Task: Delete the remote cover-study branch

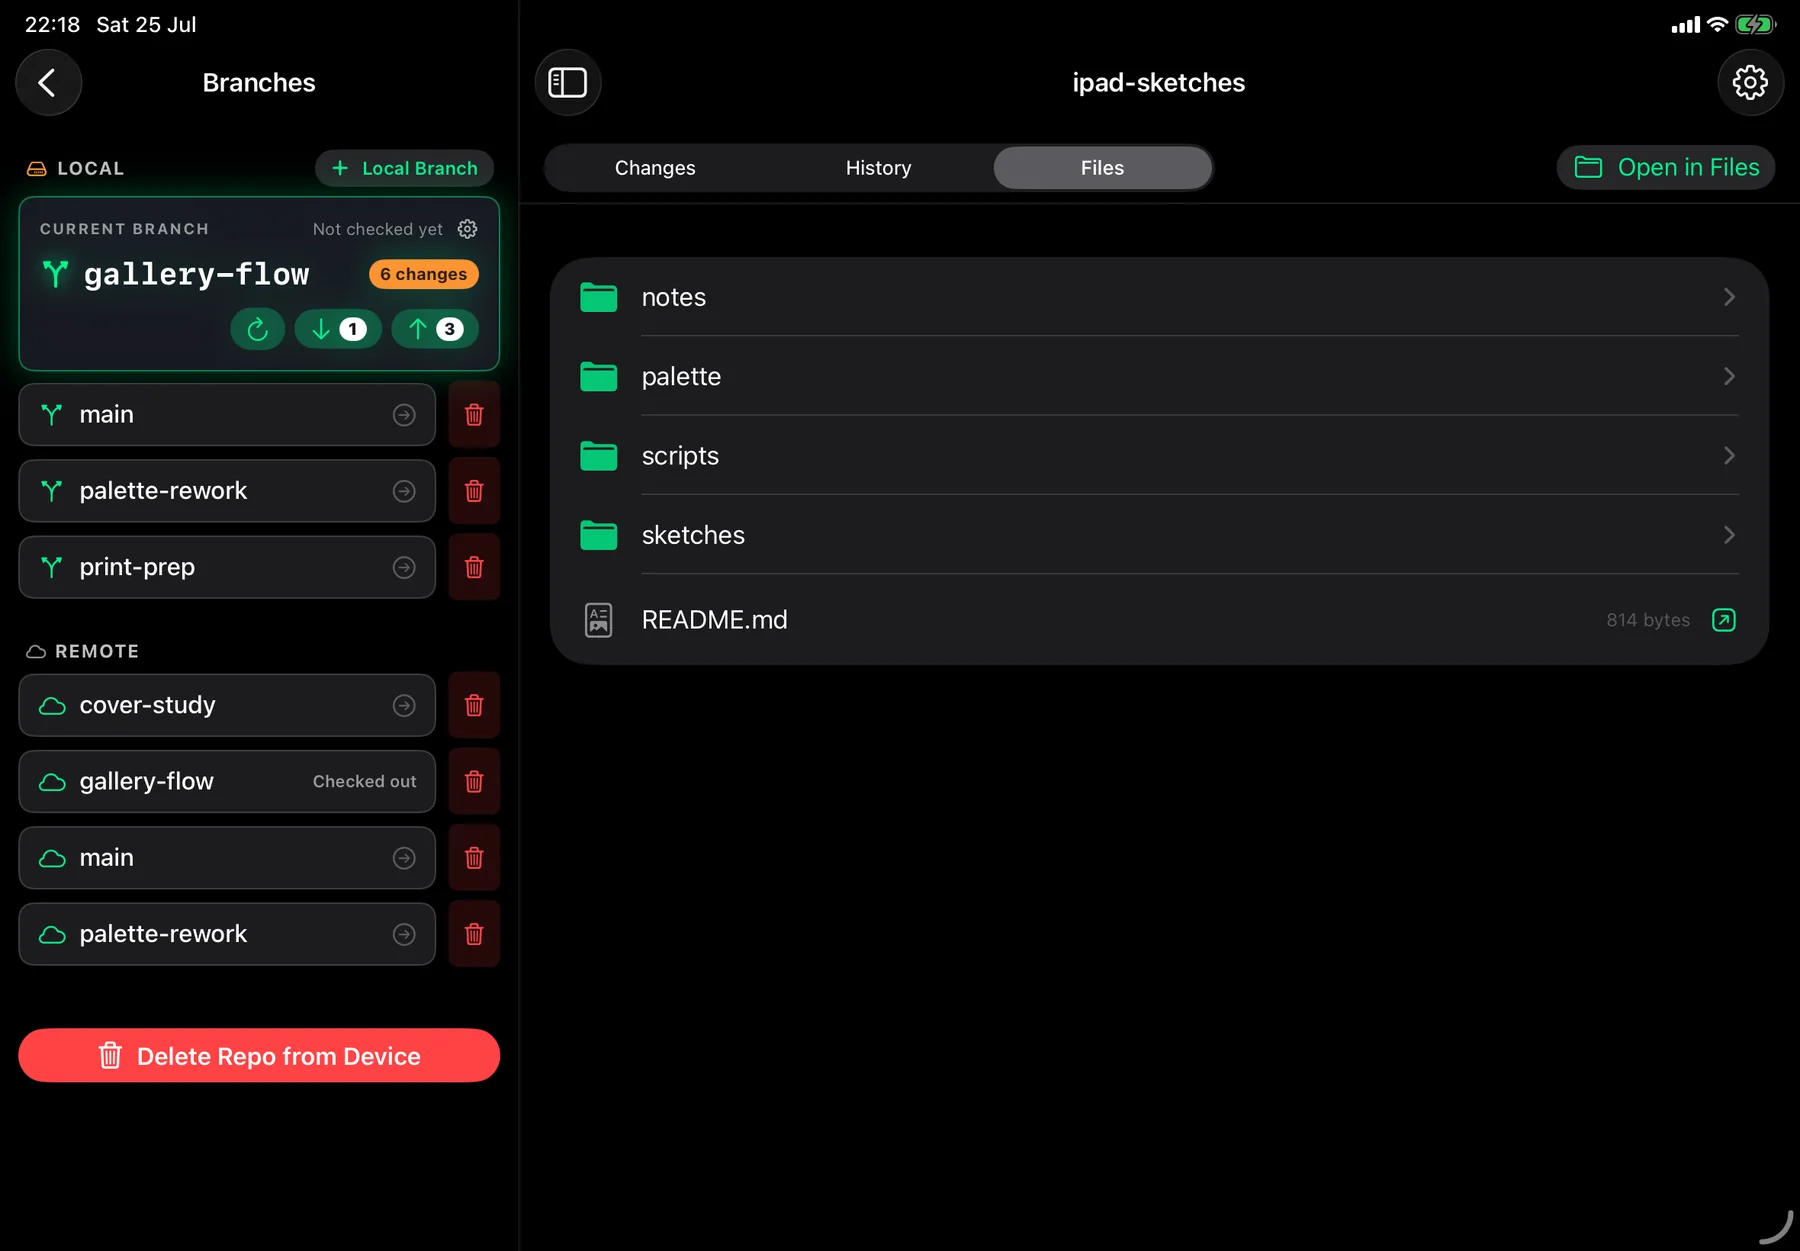Action: [474, 705]
